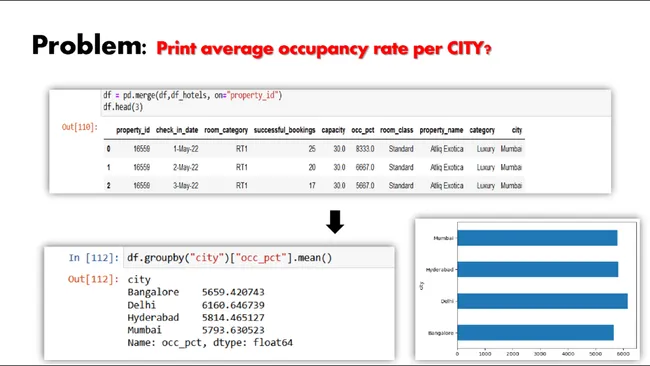Select the Hyderabad bar in the chart
The image size is (650, 366).
click(x=538, y=269)
